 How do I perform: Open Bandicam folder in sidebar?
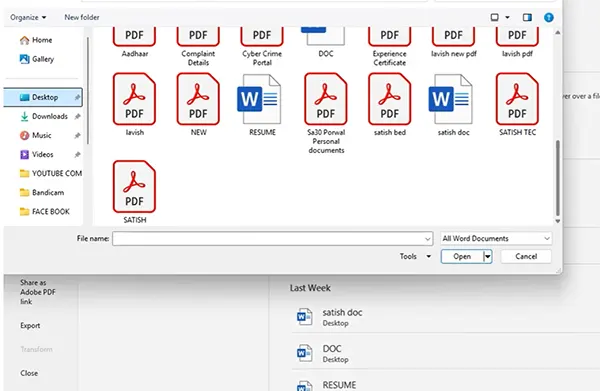(x=42, y=192)
